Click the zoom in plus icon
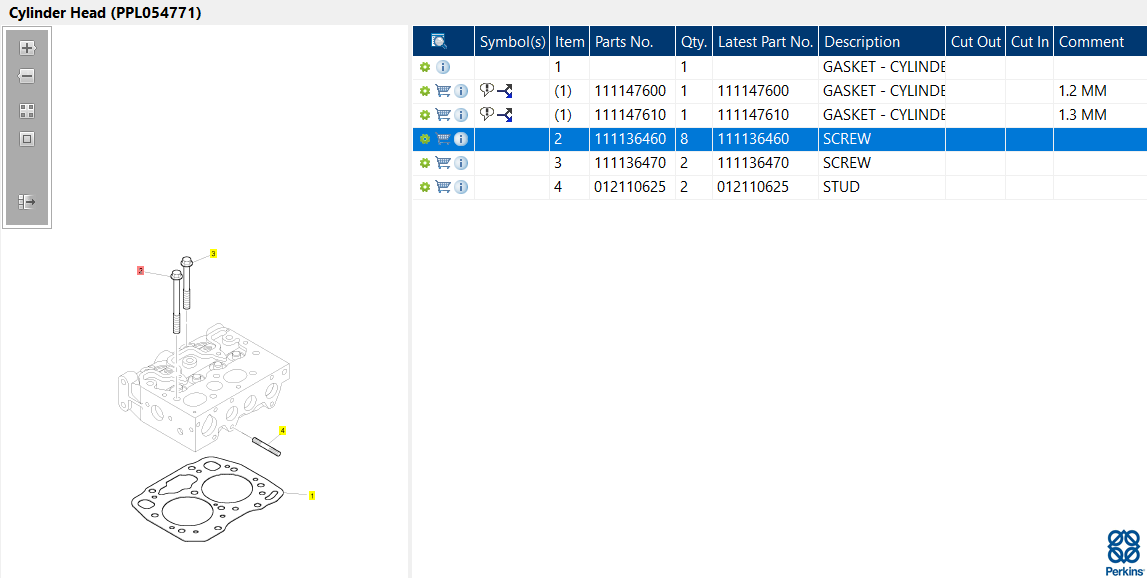This screenshot has width=1147, height=578. [27, 48]
